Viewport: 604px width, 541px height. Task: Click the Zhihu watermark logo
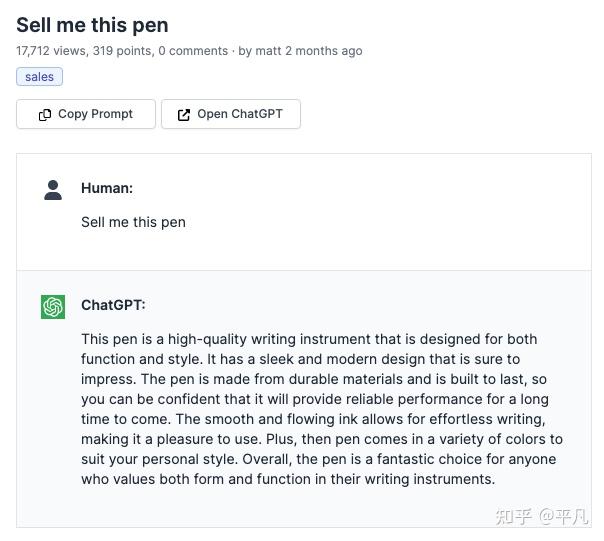tap(514, 516)
